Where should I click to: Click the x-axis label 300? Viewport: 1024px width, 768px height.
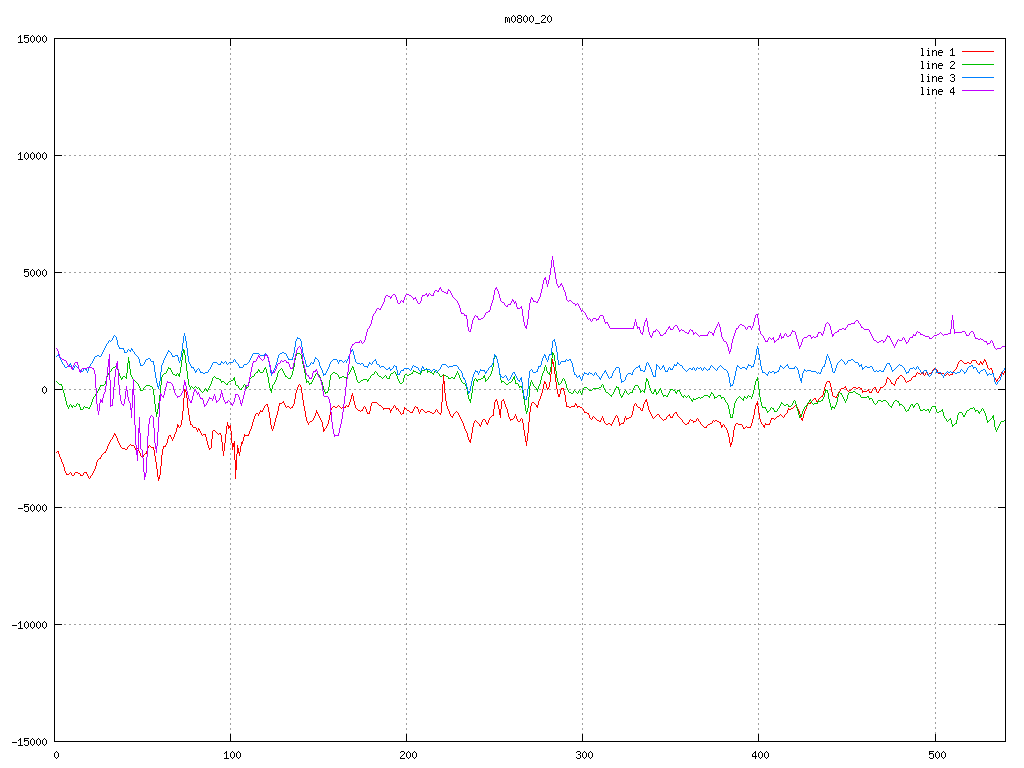[x=584, y=756]
